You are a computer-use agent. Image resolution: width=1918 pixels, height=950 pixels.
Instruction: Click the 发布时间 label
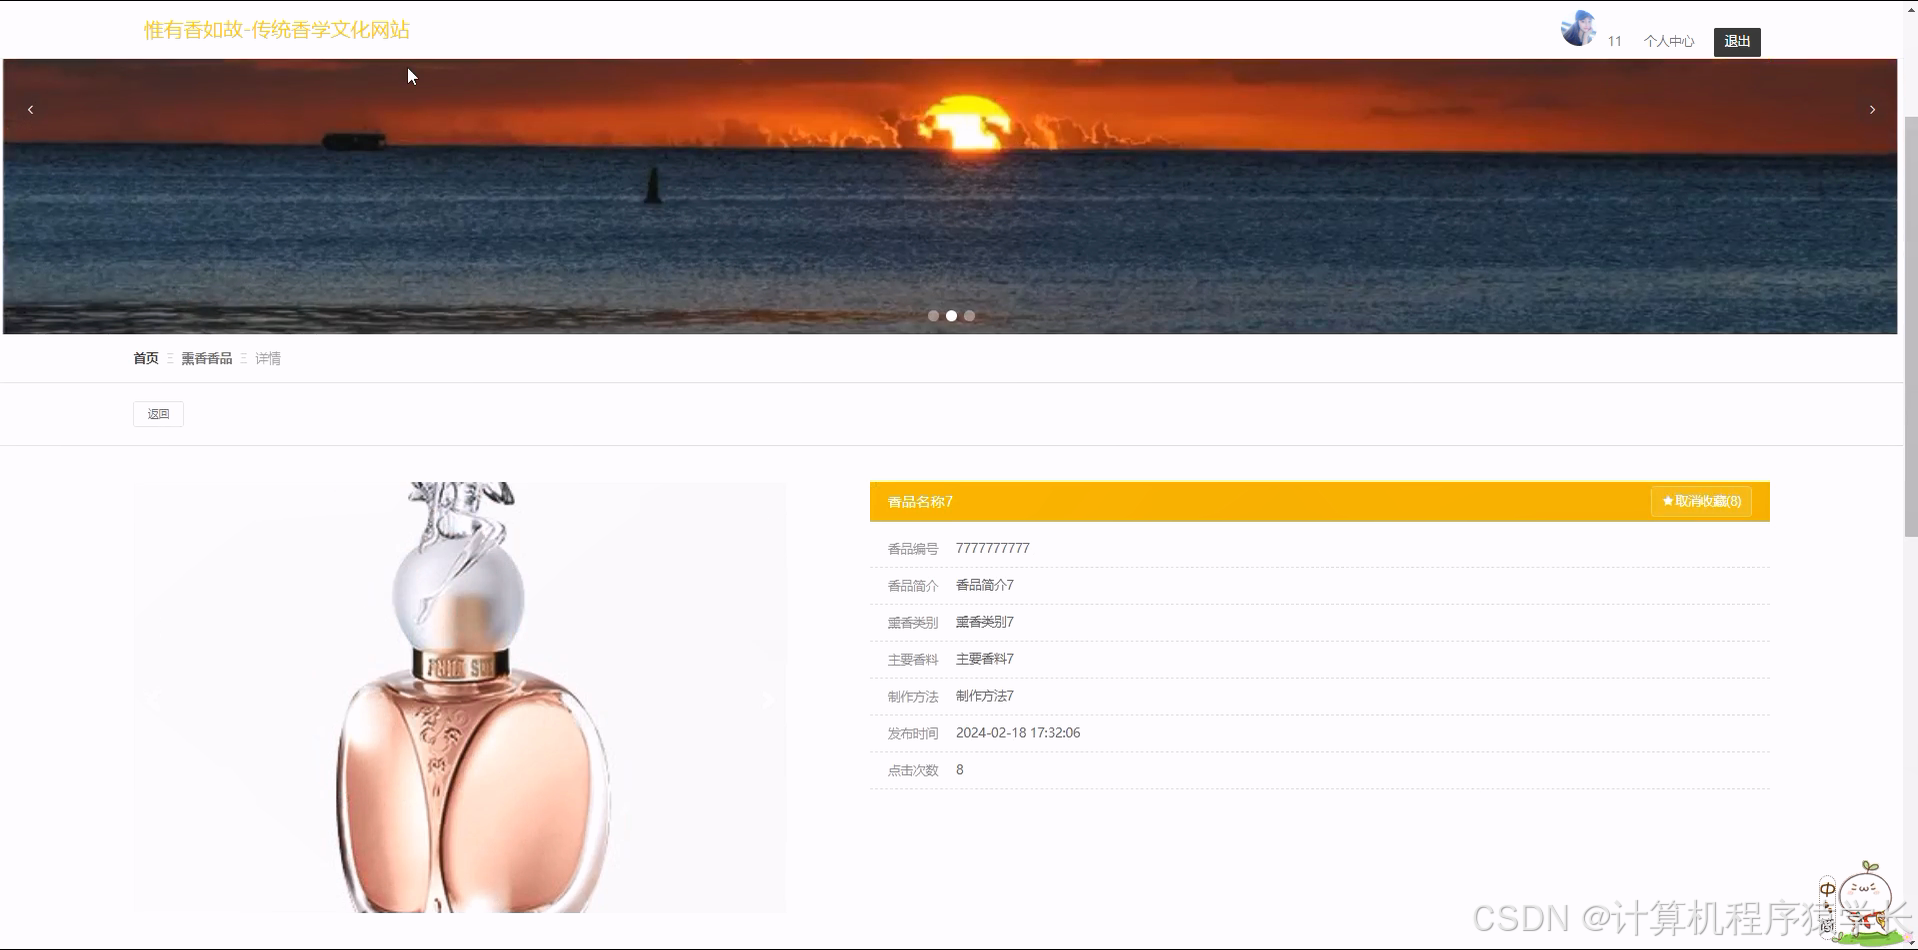pyautogui.click(x=913, y=733)
